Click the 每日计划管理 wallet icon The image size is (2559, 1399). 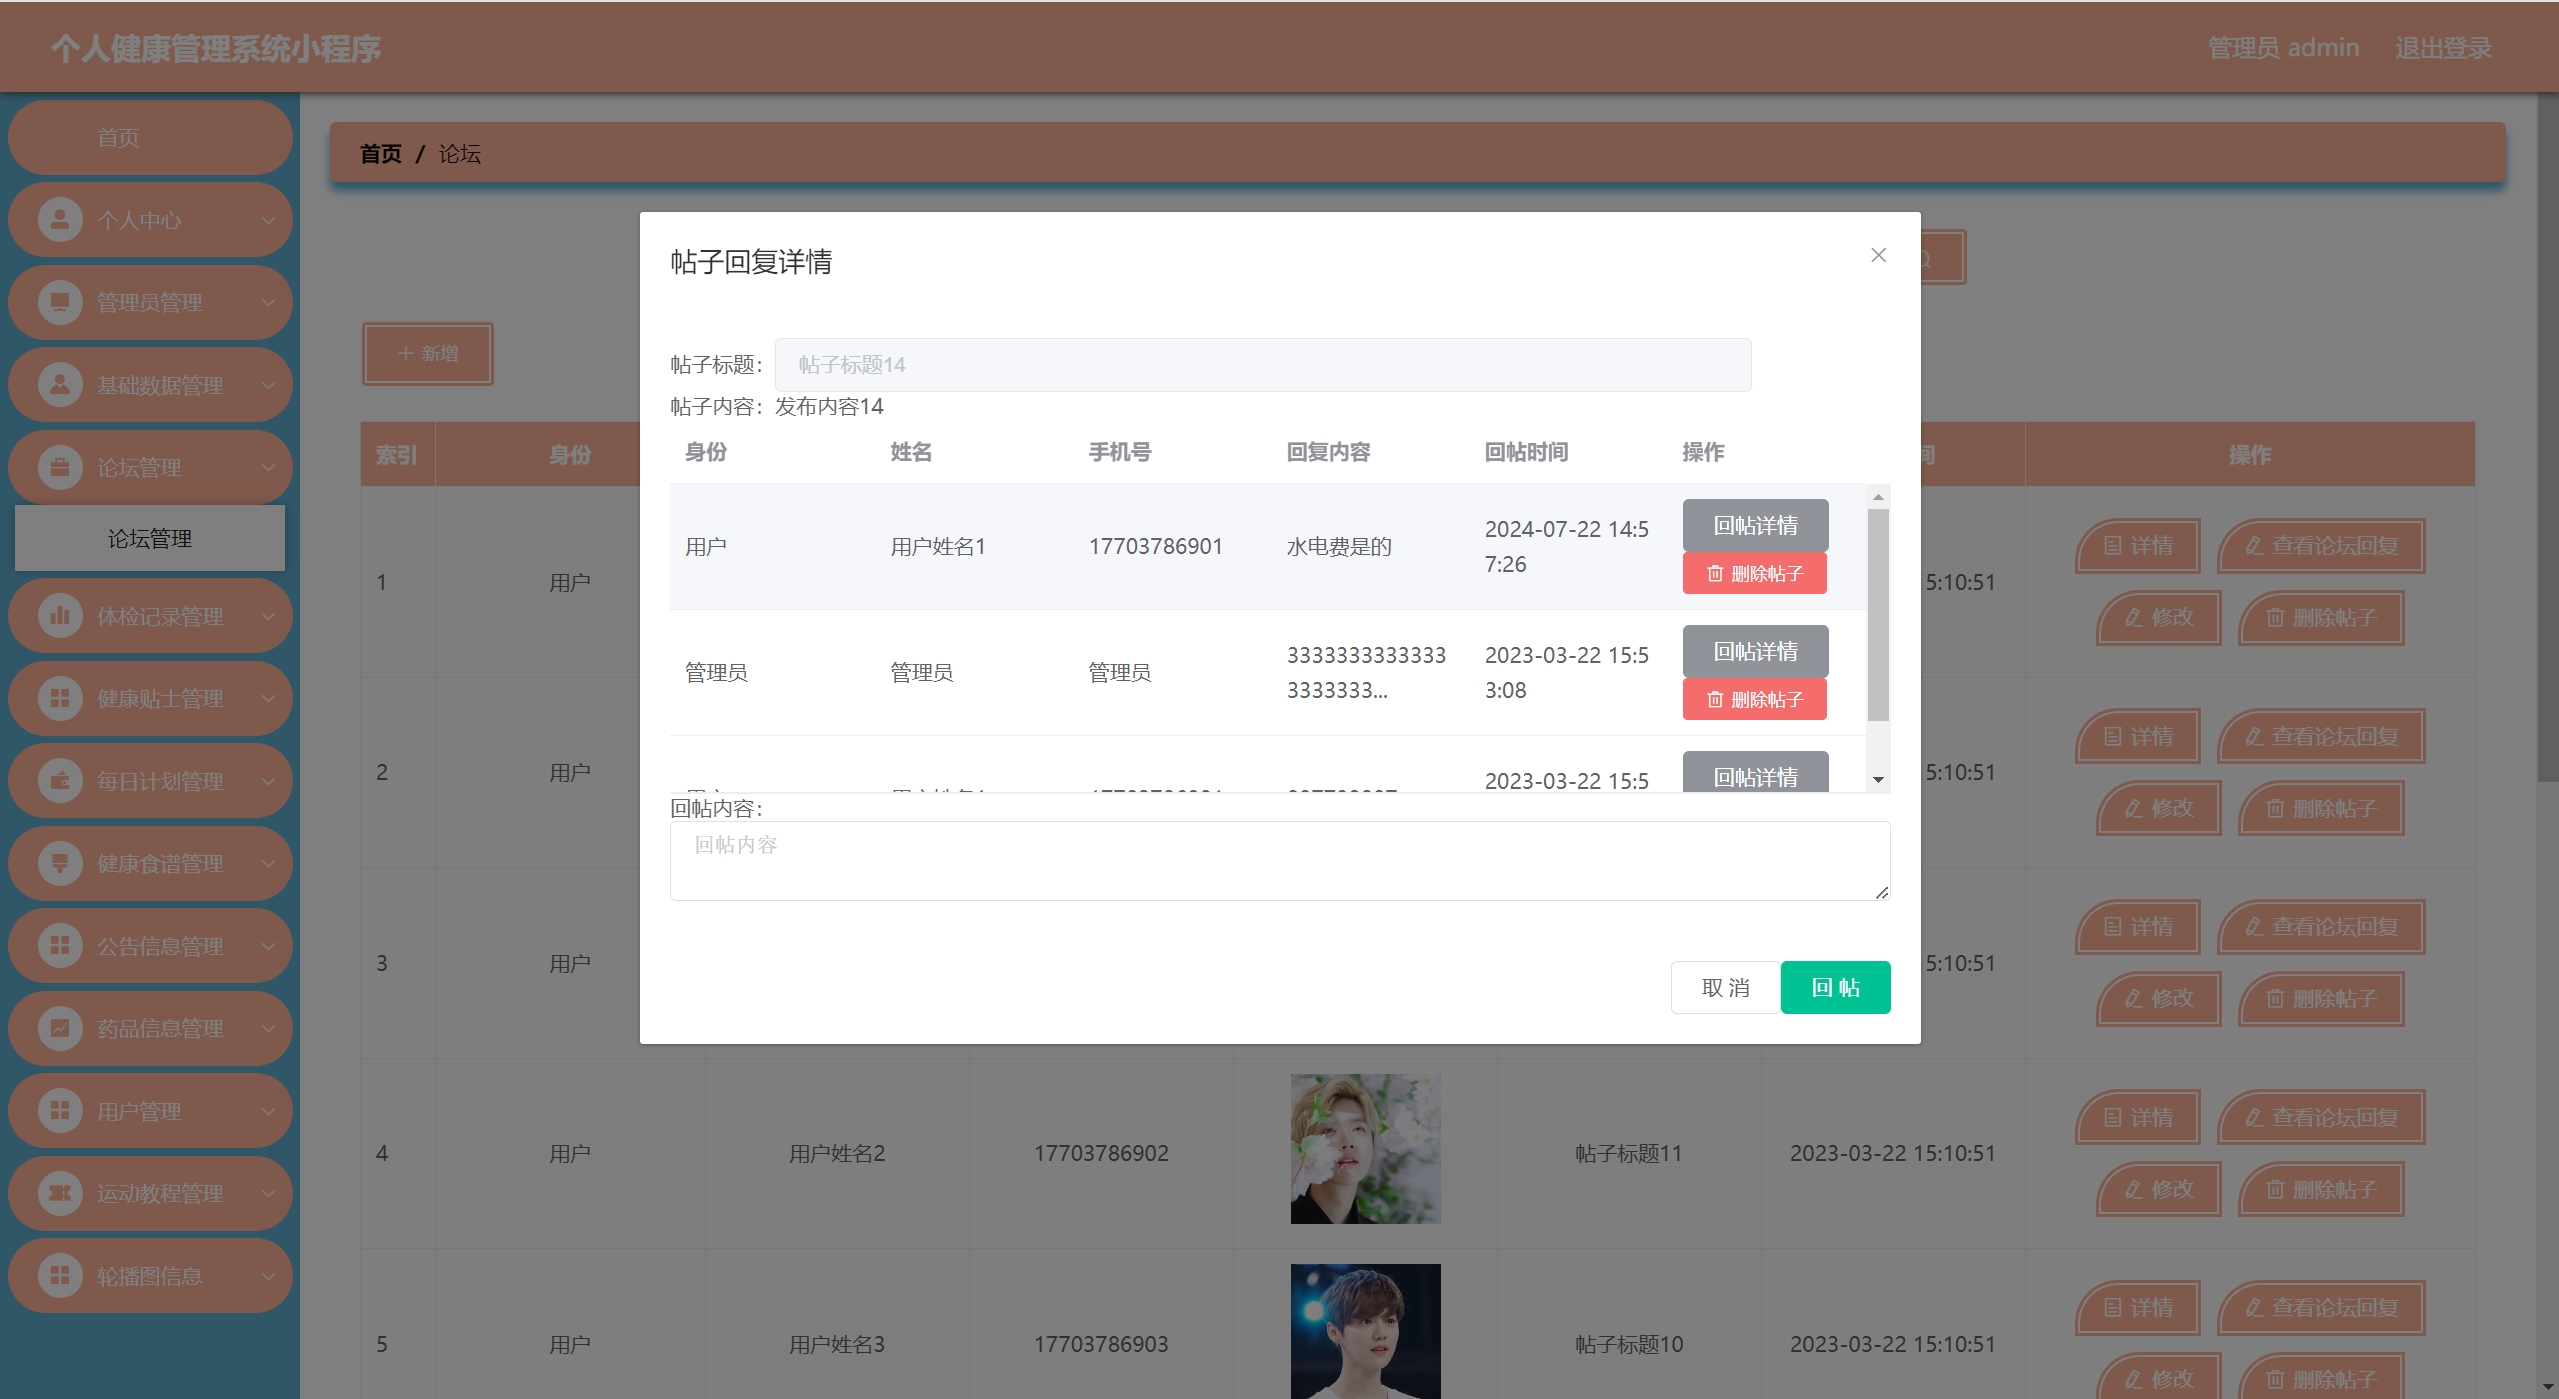click(60, 781)
